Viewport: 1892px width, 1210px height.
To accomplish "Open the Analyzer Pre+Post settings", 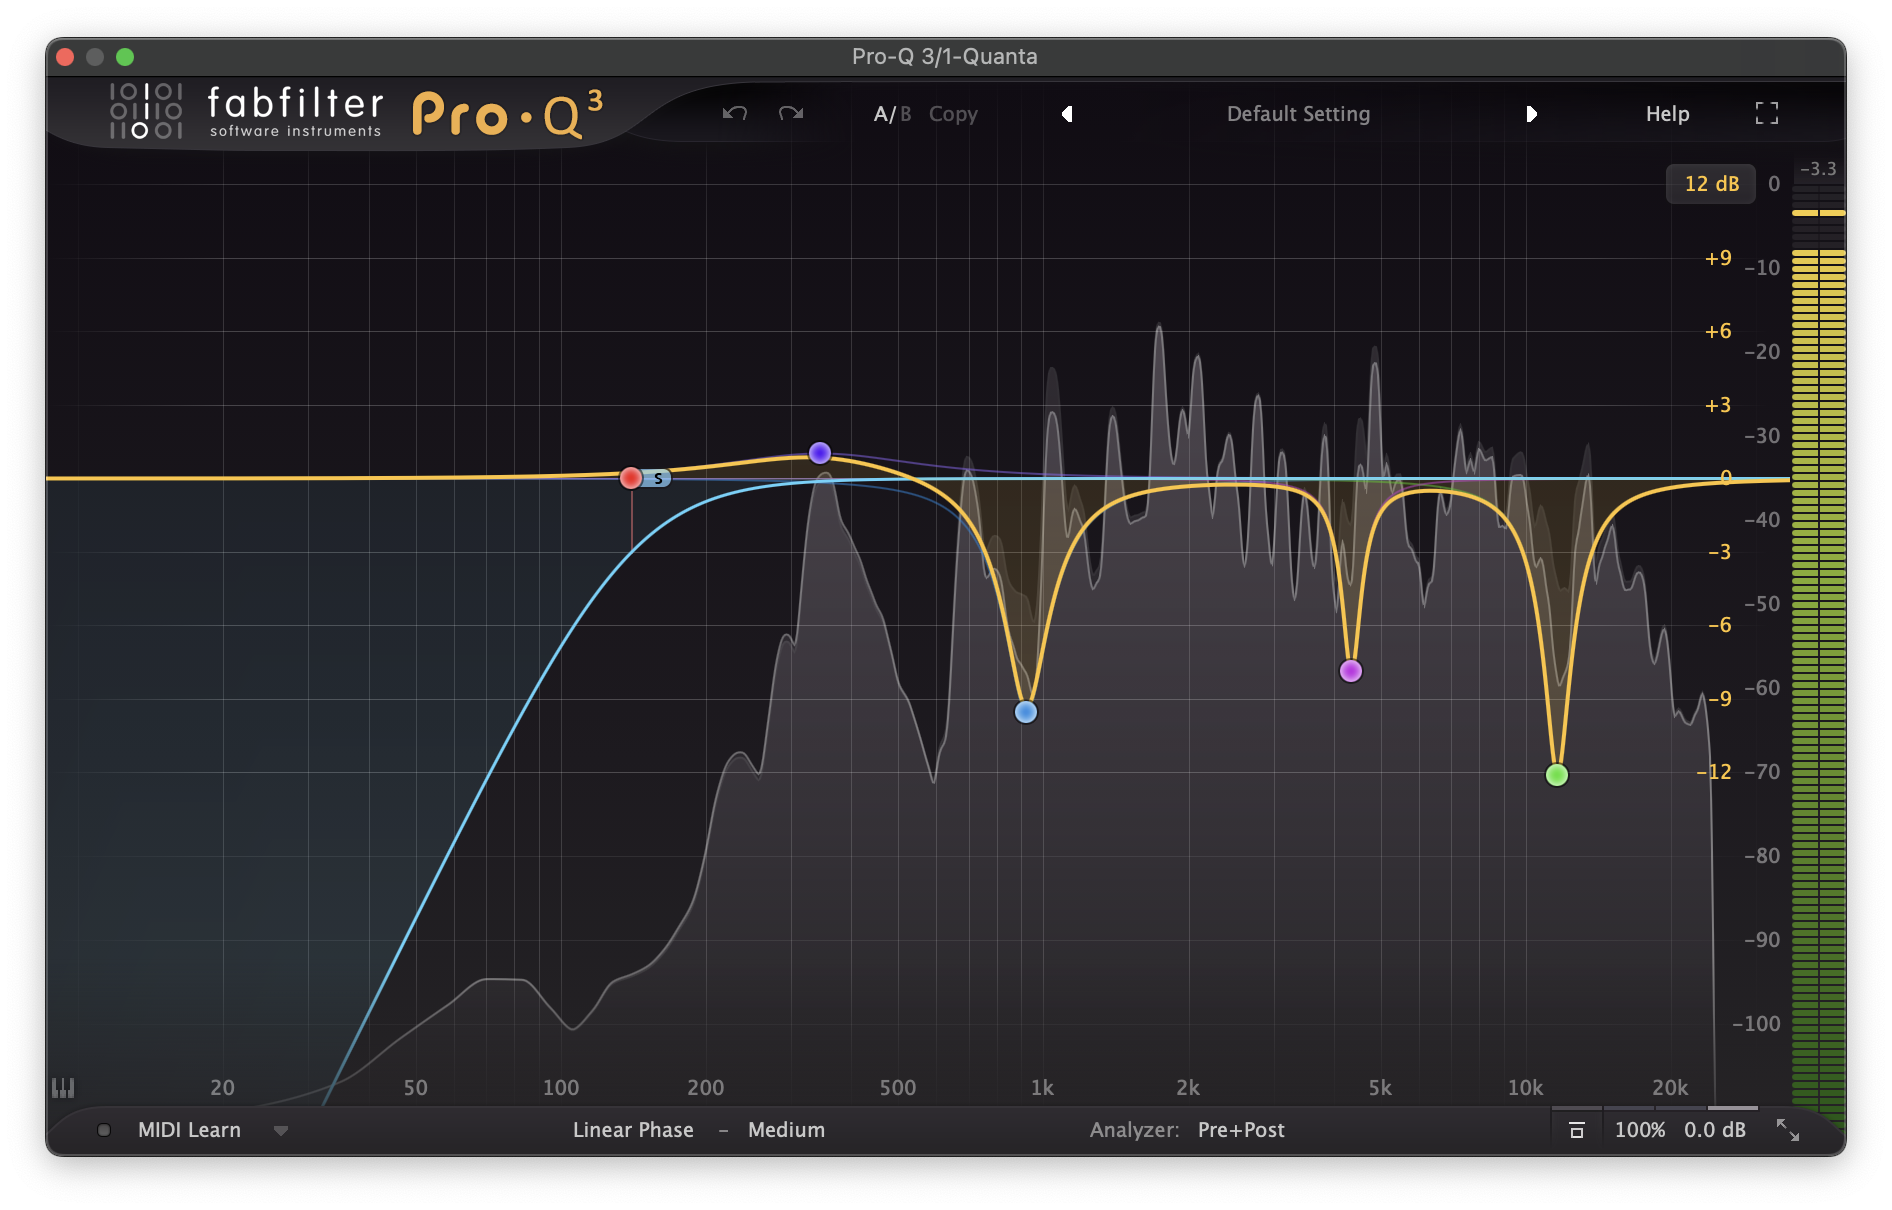I will pos(1241,1130).
